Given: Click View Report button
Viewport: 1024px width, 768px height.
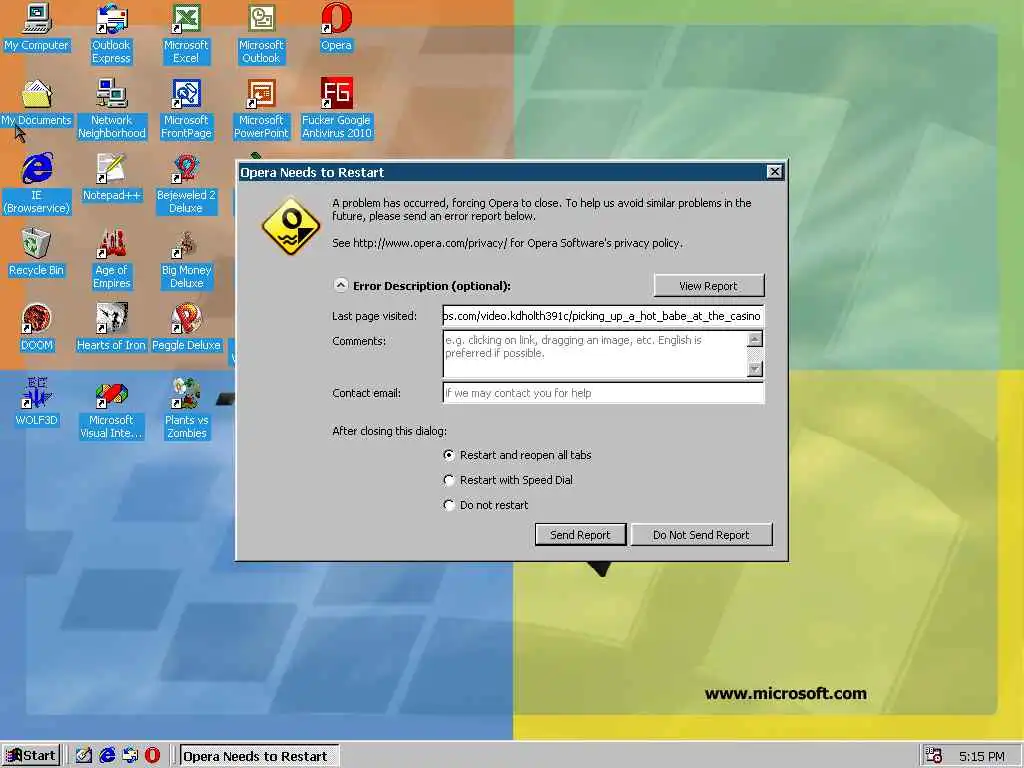Looking at the screenshot, I should [709, 286].
